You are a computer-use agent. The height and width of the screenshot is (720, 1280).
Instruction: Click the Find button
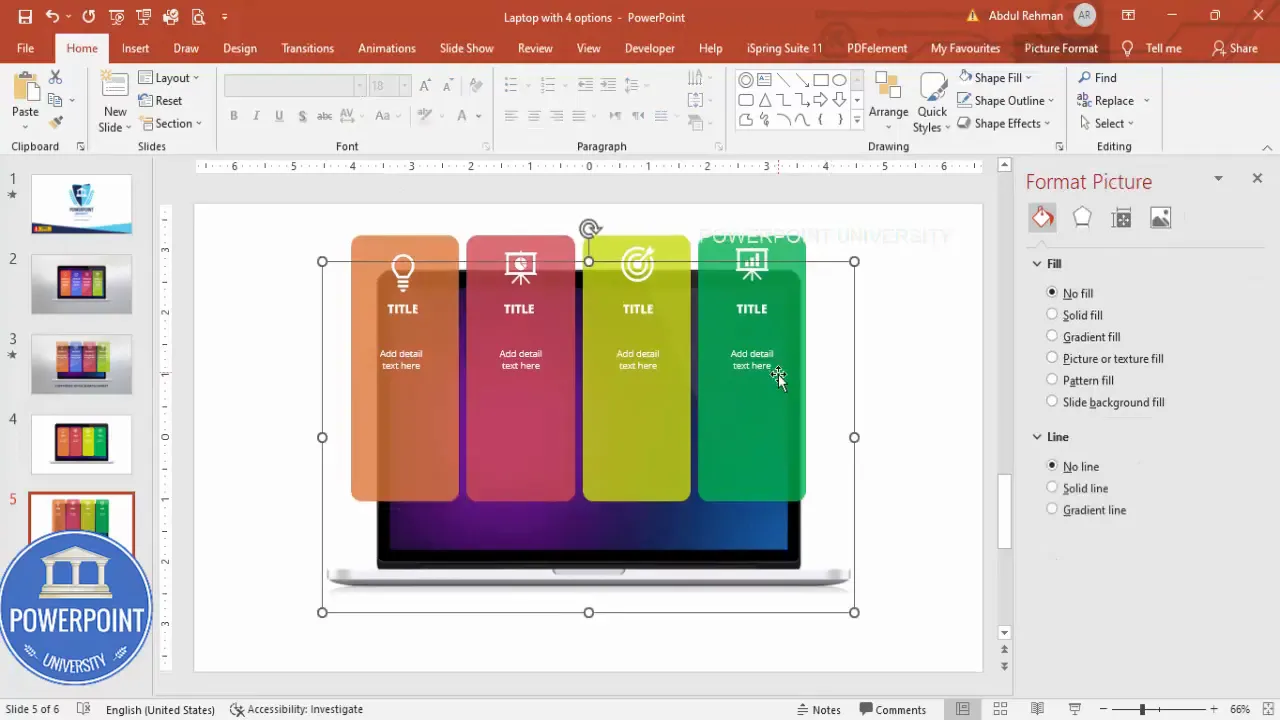1097,77
